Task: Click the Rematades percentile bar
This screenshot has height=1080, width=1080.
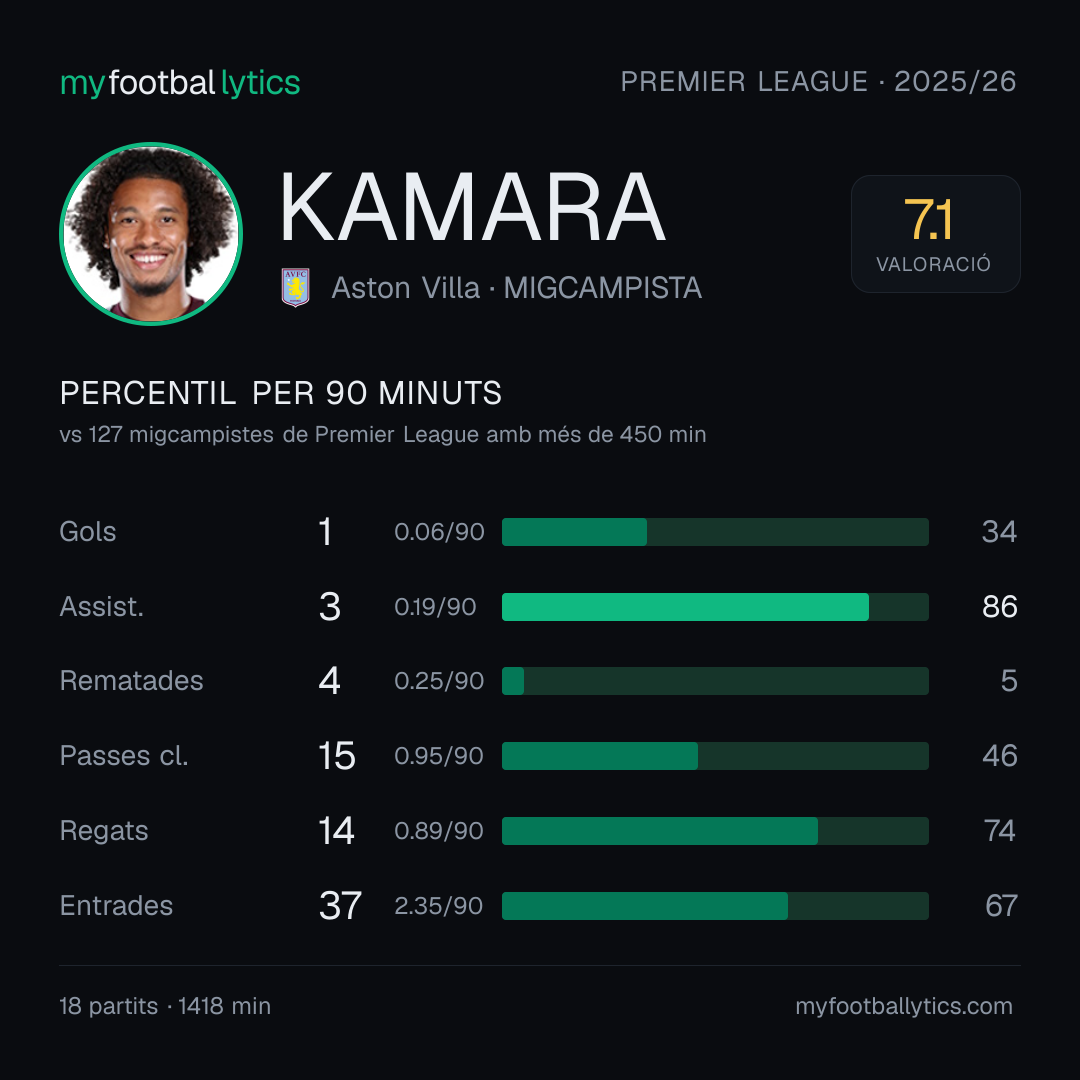Action: (715, 681)
